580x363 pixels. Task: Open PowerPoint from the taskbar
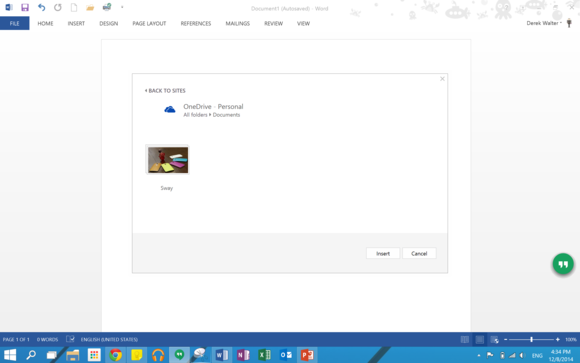(307, 355)
